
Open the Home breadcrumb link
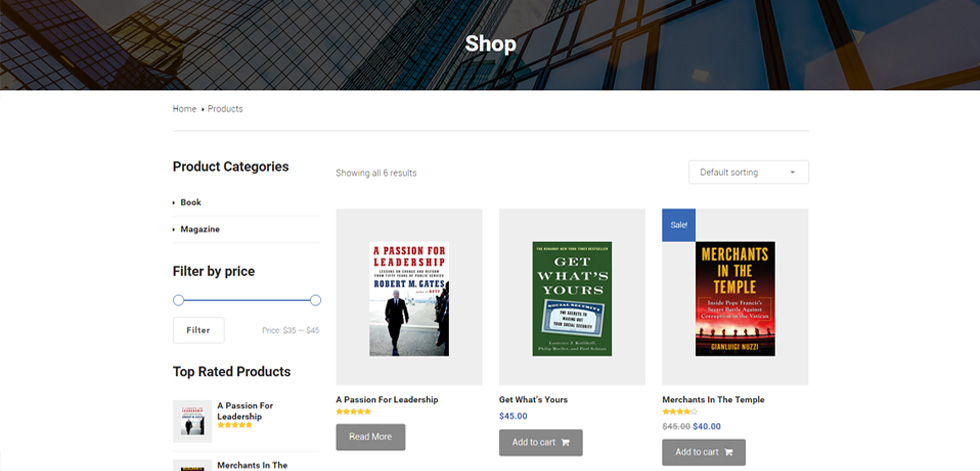[x=184, y=109]
